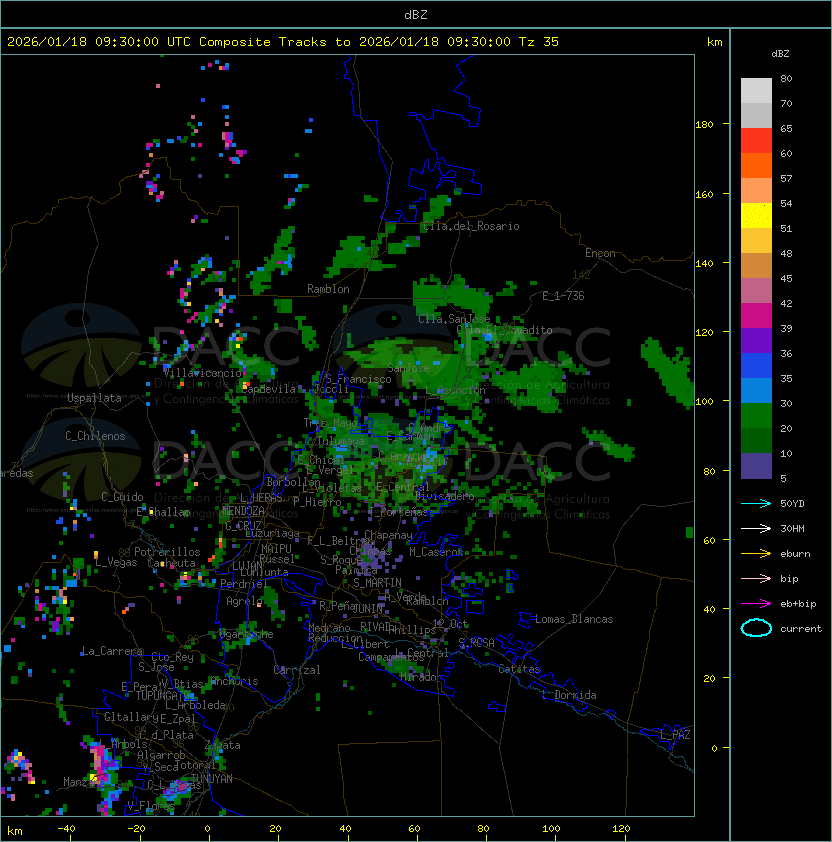
Task: Click the dBZ title at the top
Action: (x=416, y=14)
